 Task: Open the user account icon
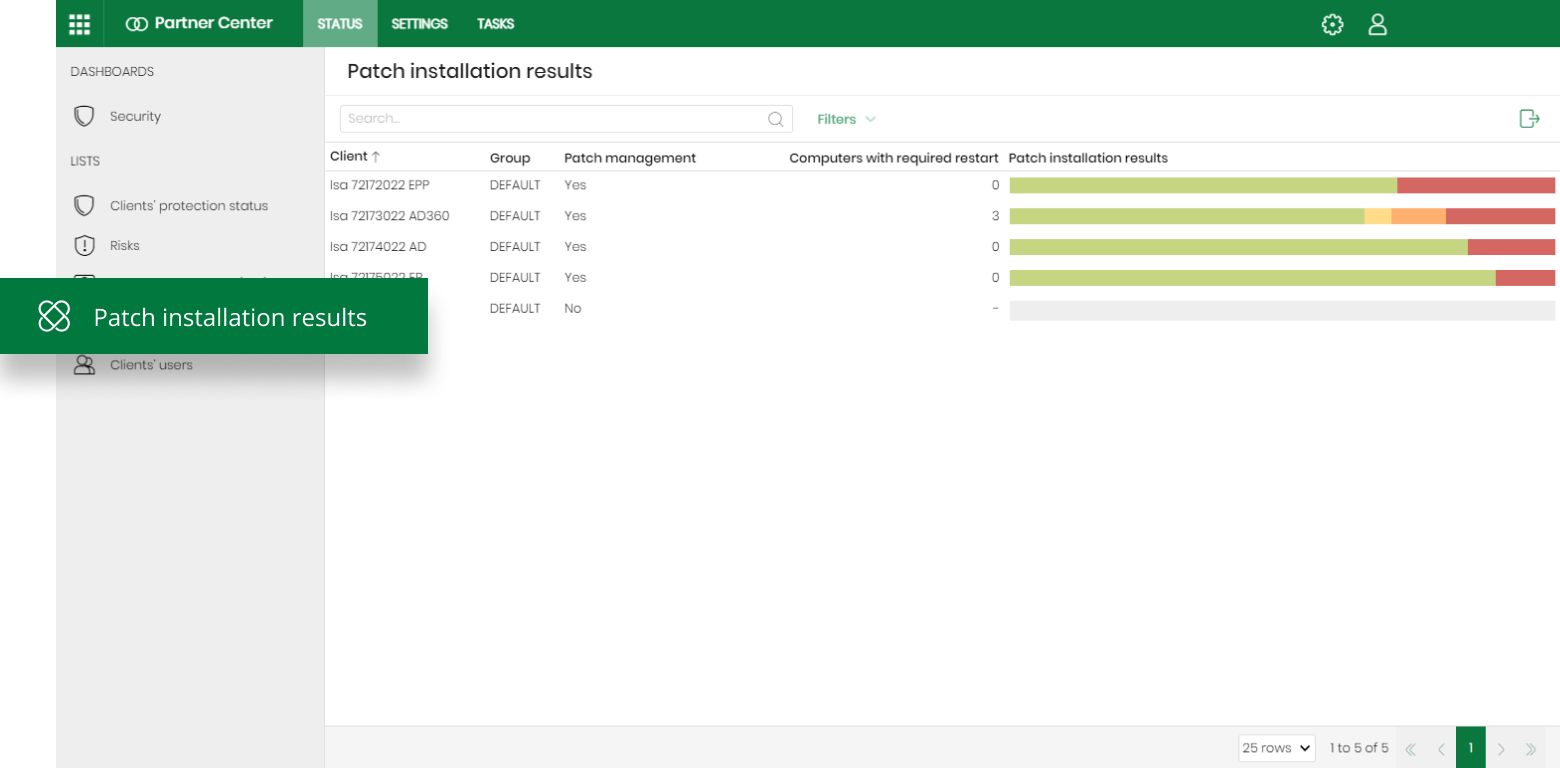pos(1377,24)
